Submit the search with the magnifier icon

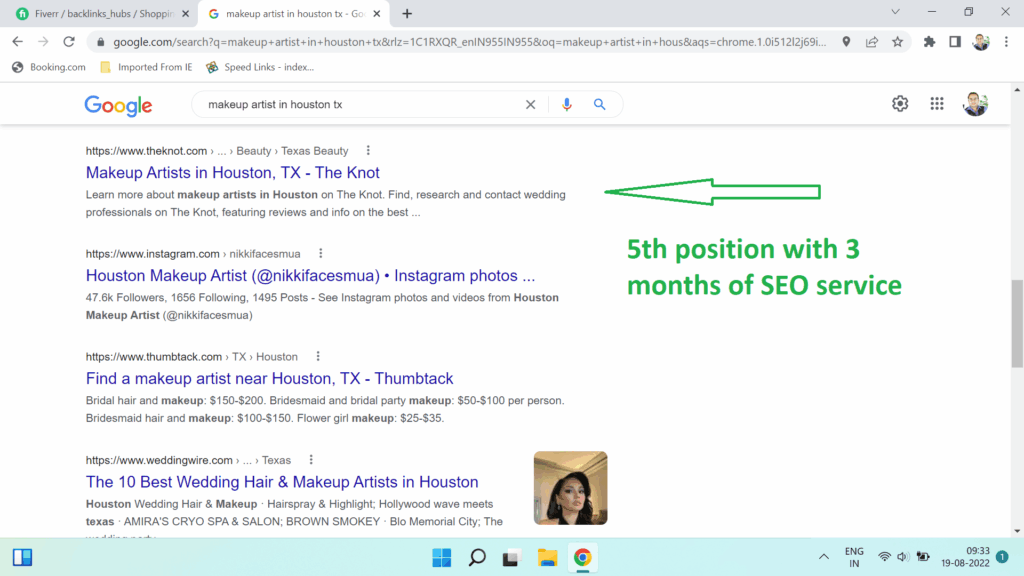[600, 104]
